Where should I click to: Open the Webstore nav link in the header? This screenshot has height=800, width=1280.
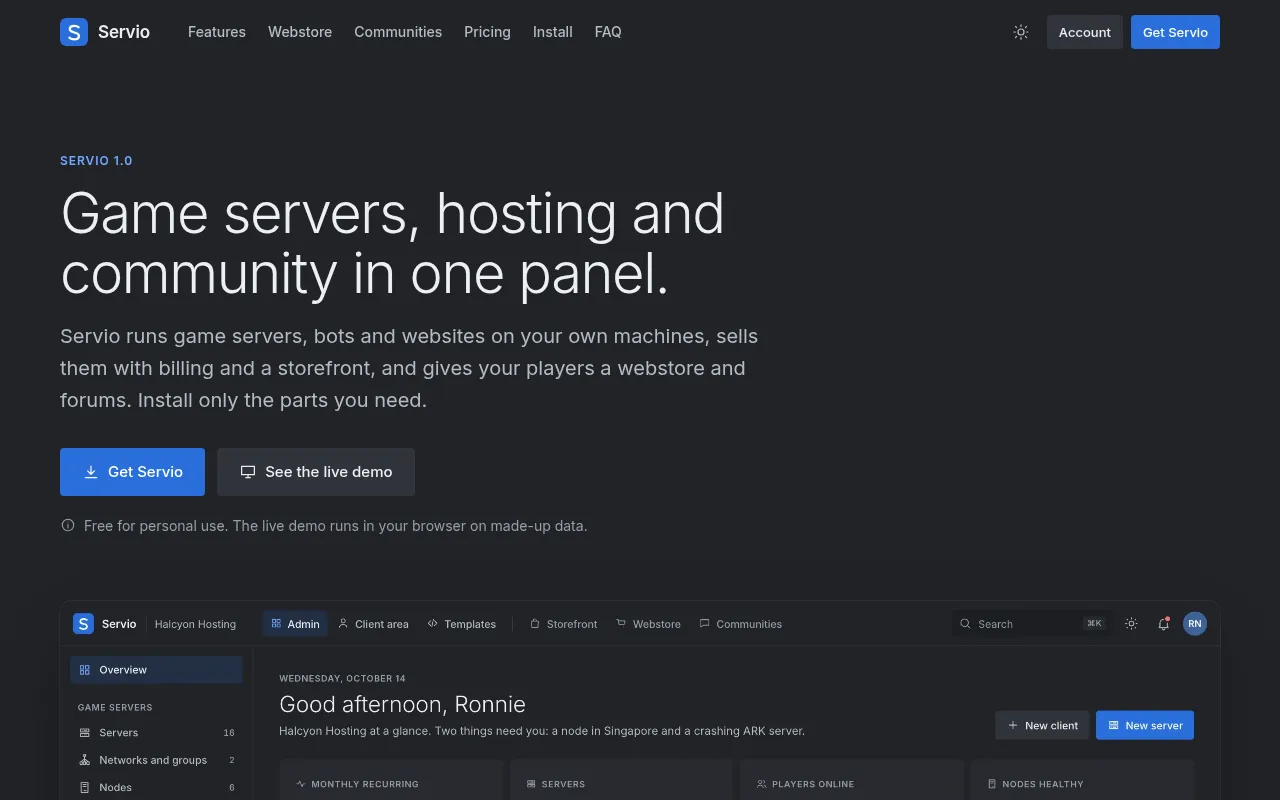pos(300,32)
